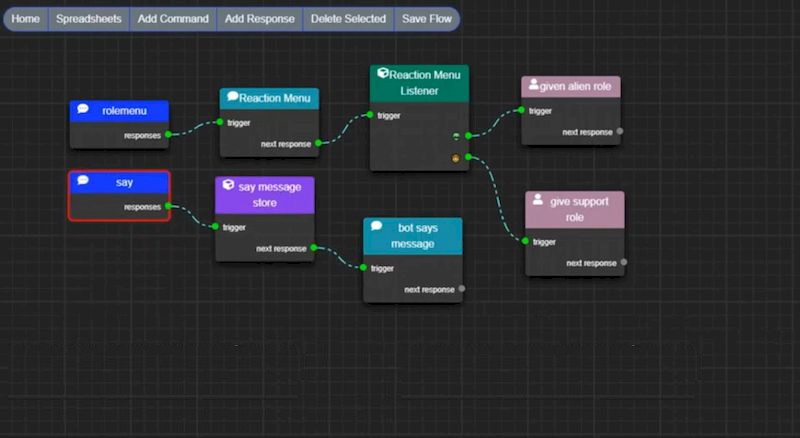Click next response port on give support role
This screenshot has width=800, height=438.
point(624,262)
